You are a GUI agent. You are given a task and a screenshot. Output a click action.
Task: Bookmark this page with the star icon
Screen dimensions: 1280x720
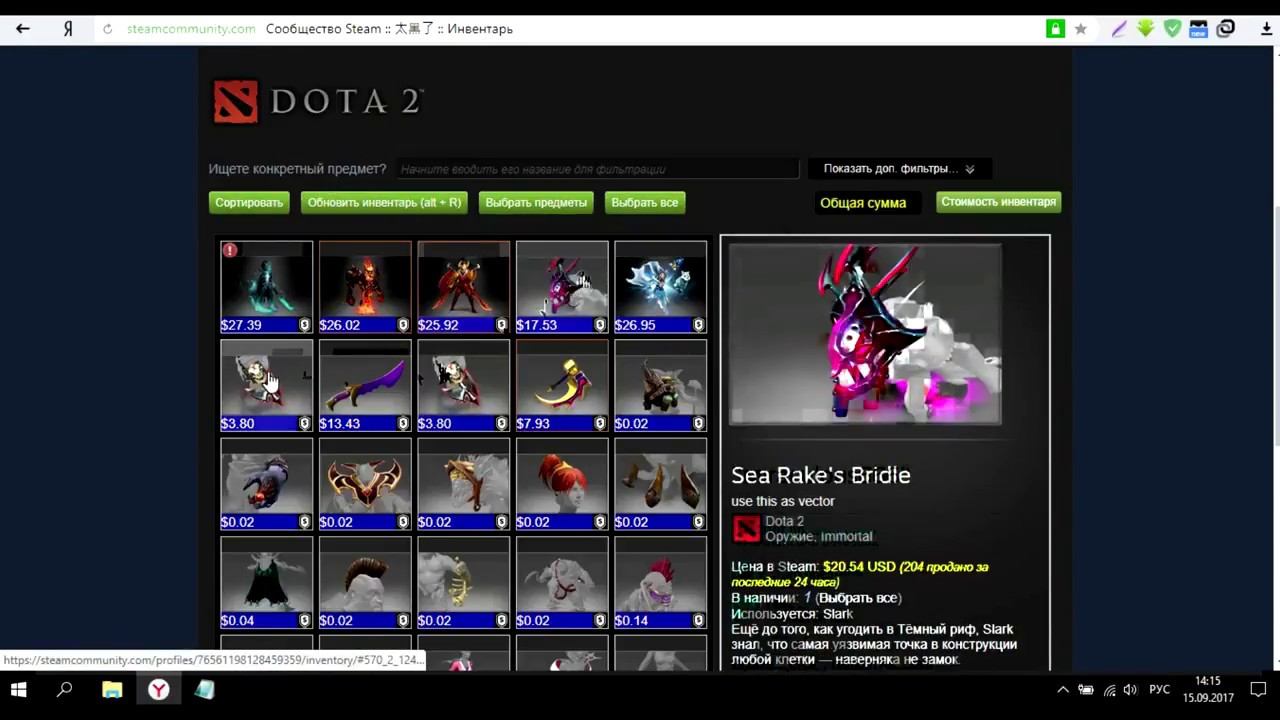click(x=1081, y=29)
